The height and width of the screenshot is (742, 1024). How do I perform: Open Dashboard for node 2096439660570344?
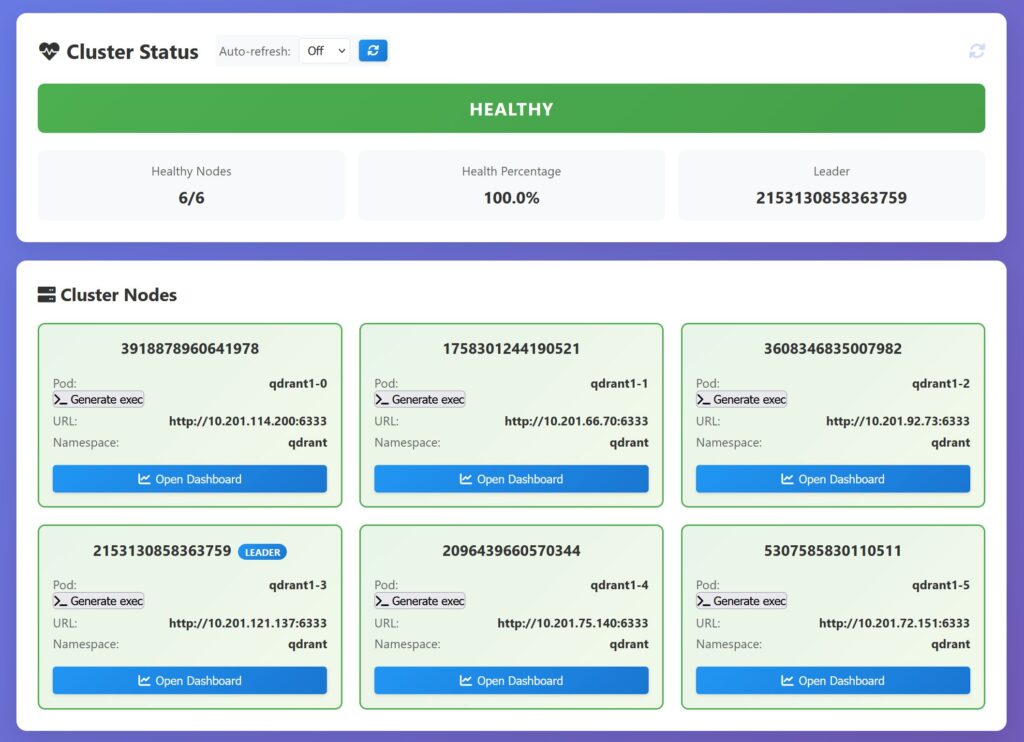click(511, 681)
